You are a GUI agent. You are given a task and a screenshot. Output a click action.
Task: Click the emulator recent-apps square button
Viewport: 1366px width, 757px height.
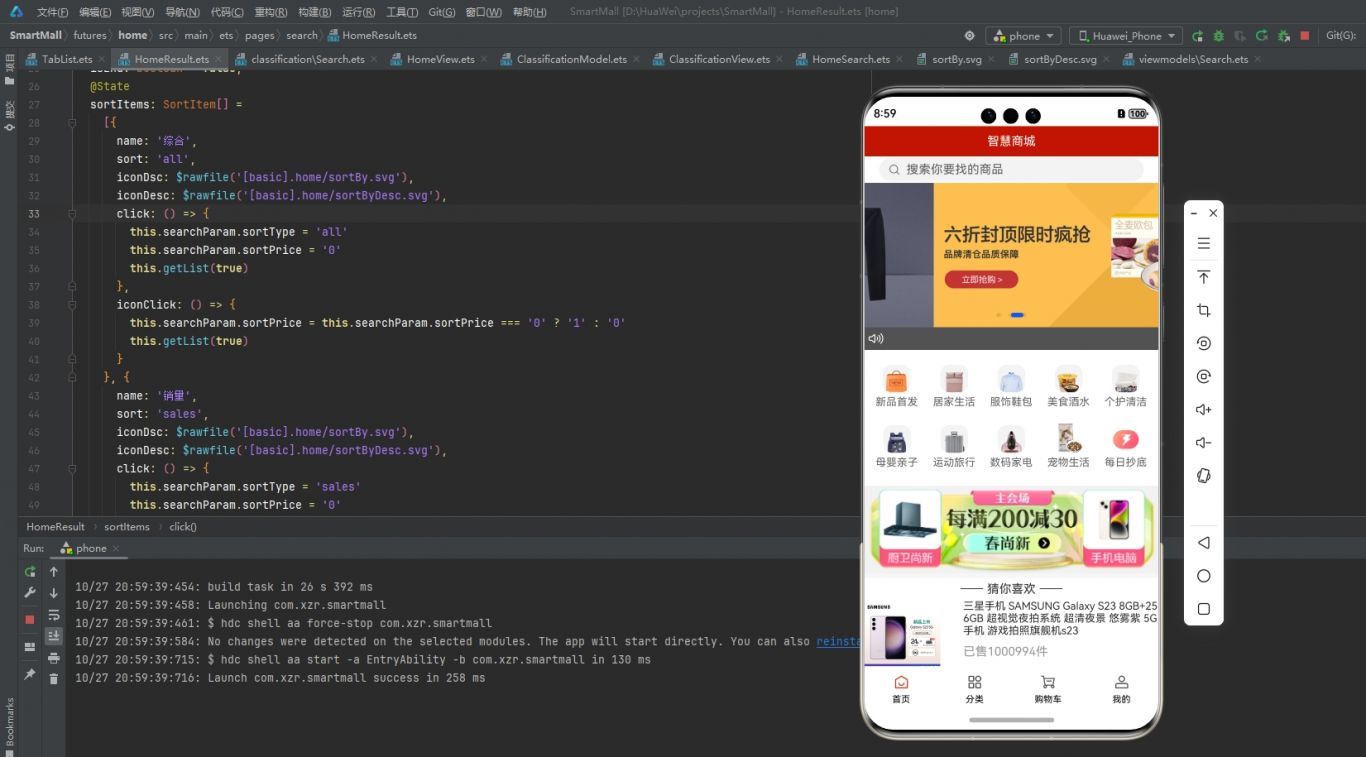[1204, 609]
